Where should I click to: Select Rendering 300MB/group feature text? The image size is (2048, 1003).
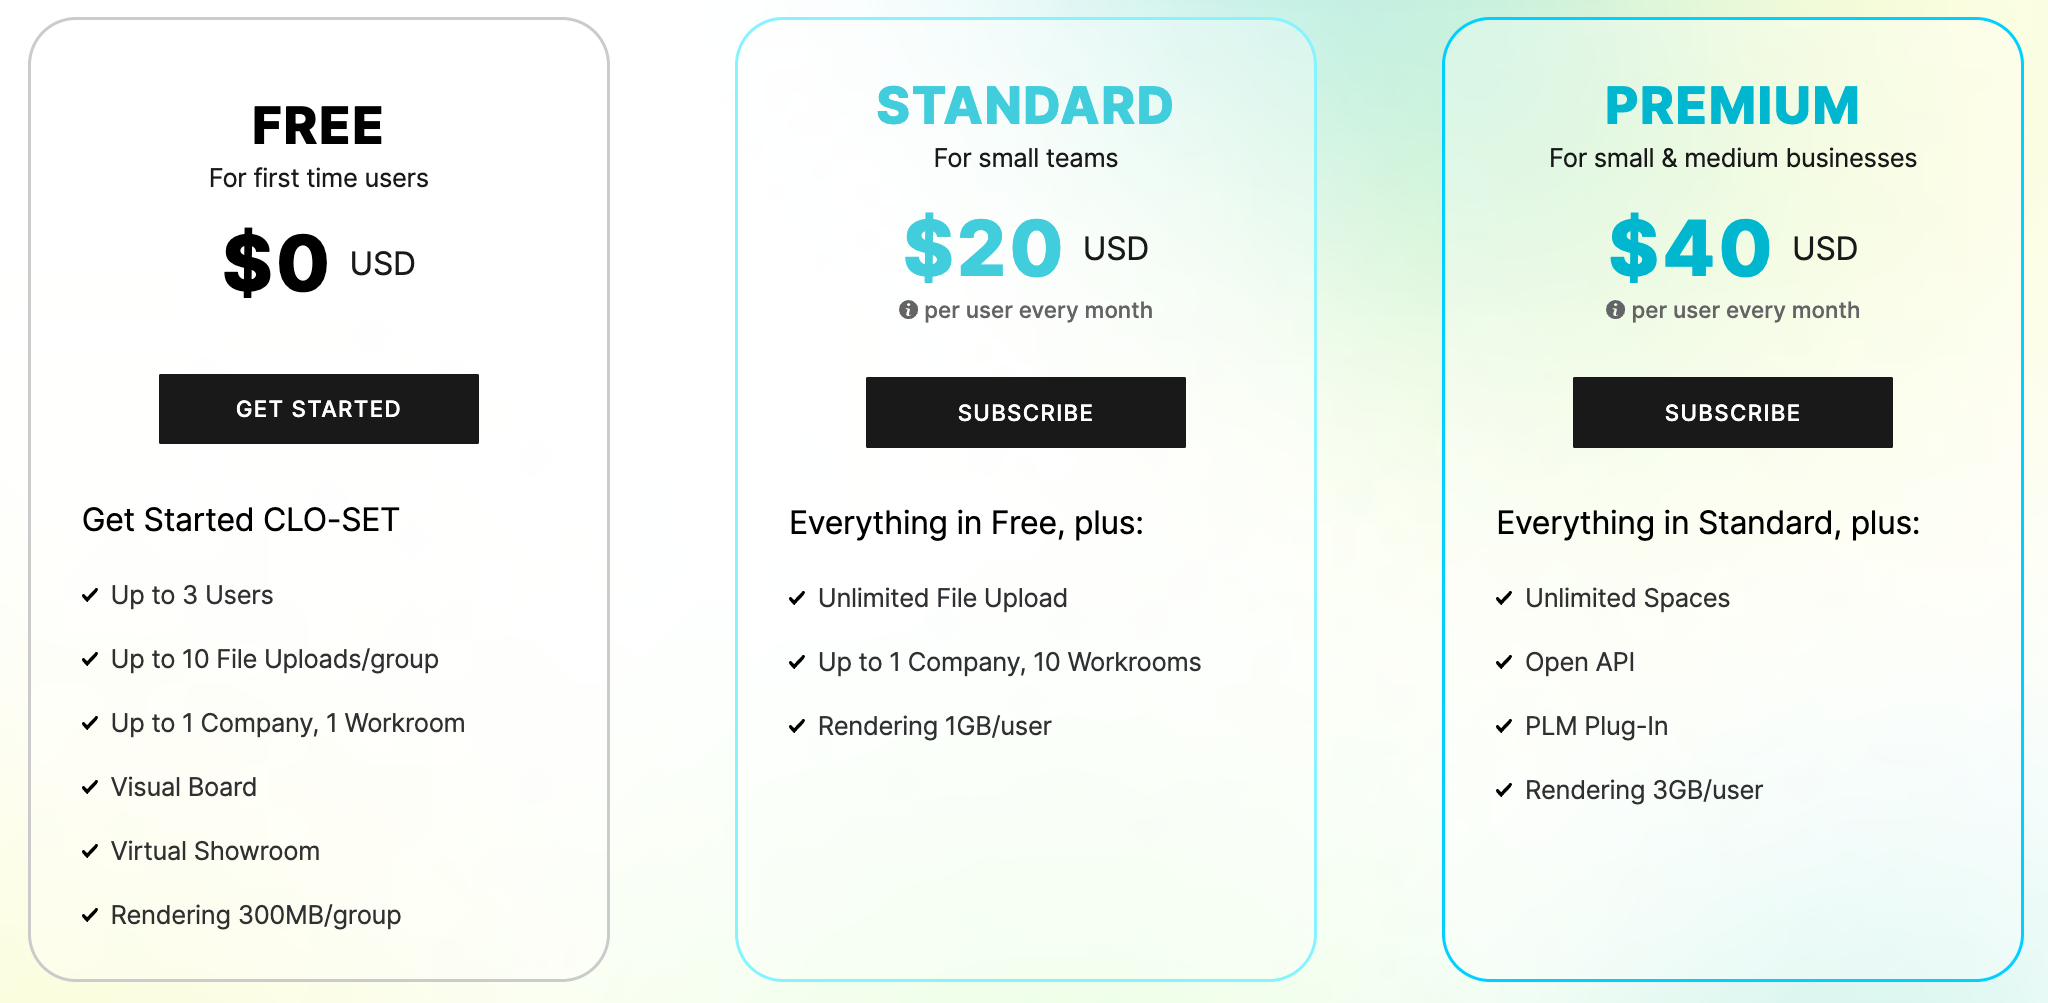(x=256, y=915)
